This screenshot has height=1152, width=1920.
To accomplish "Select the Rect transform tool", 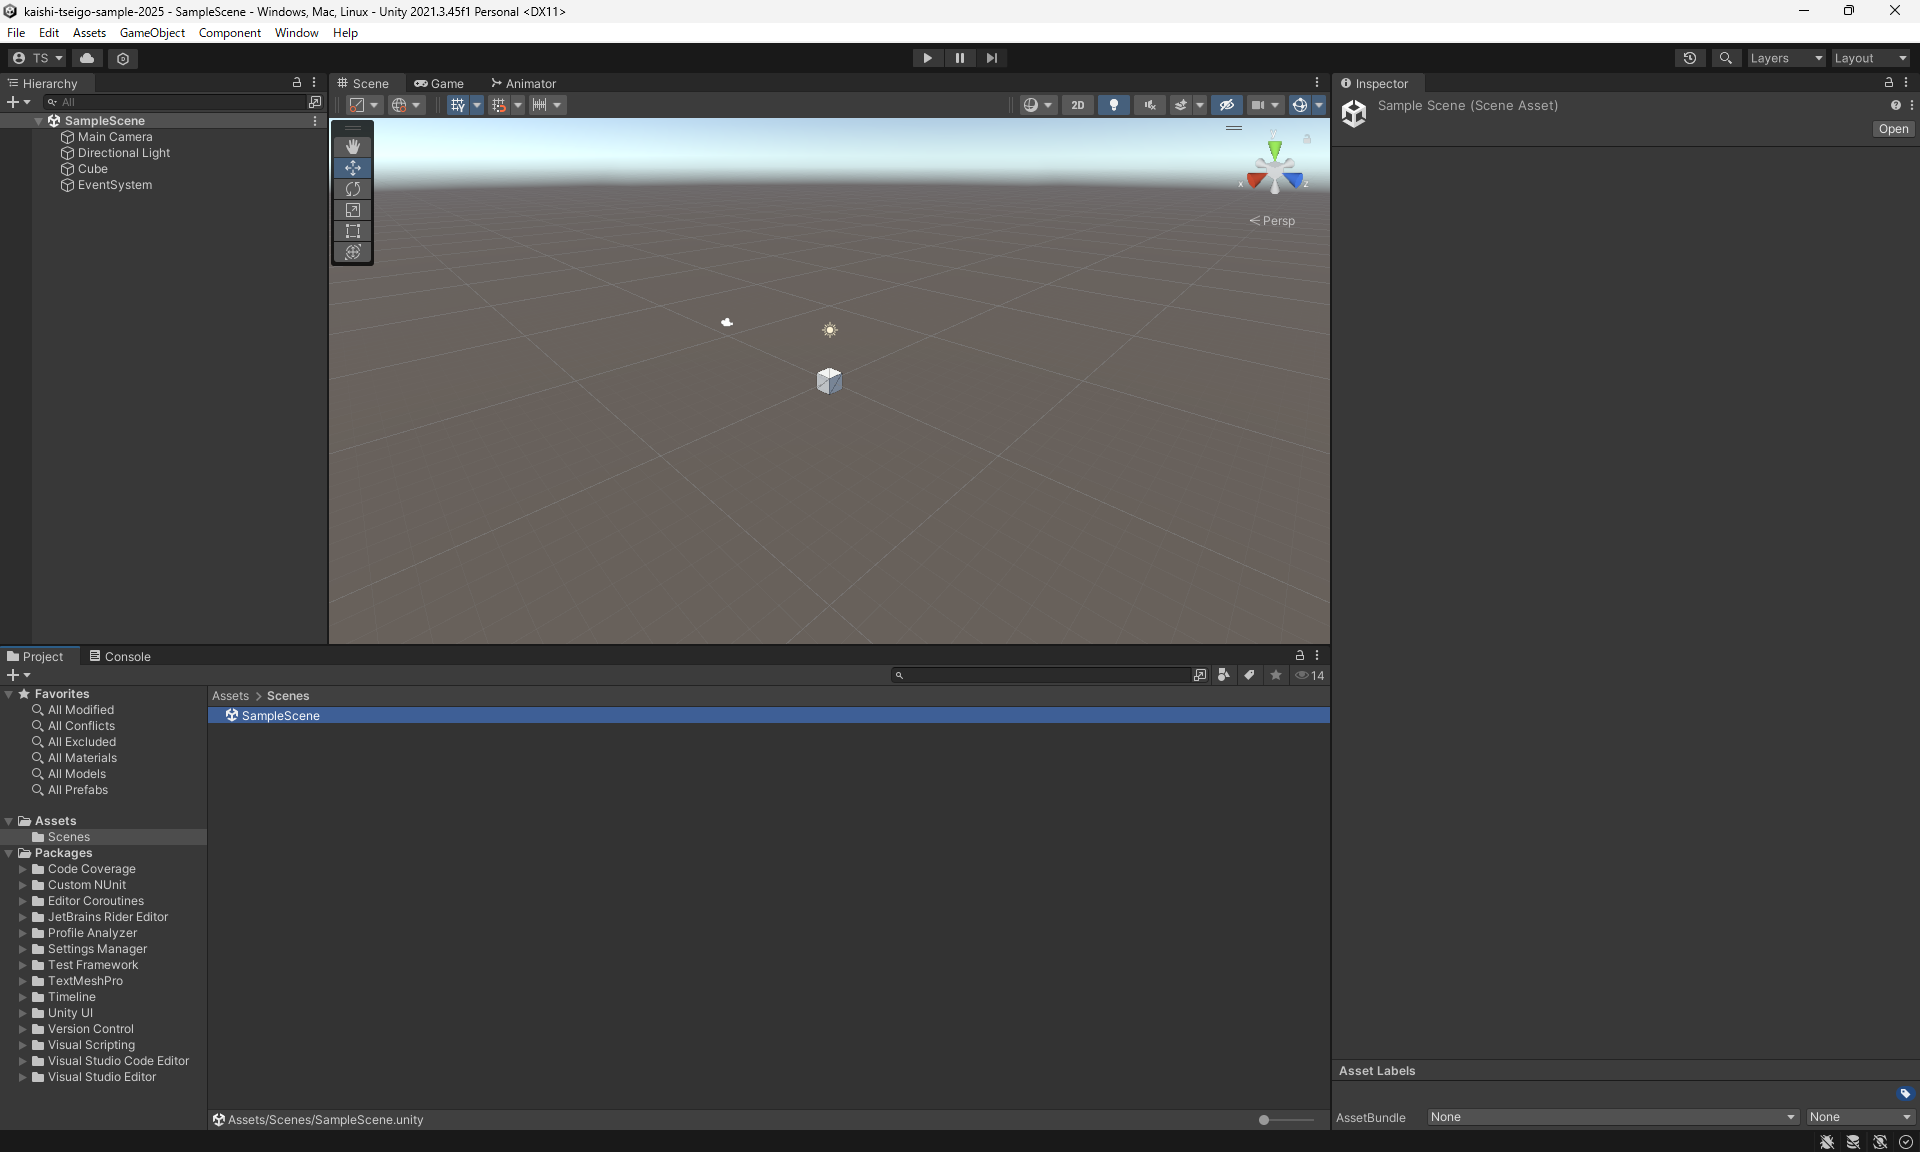I will (x=352, y=231).
